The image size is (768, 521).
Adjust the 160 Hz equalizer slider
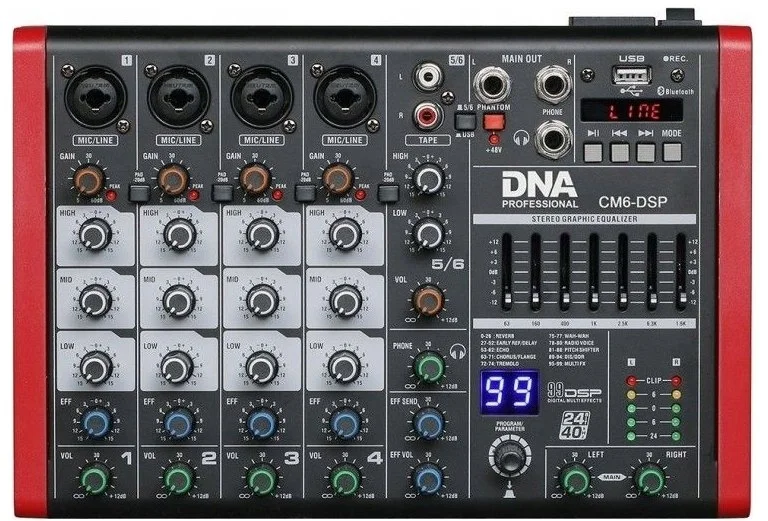click(536, 299)
